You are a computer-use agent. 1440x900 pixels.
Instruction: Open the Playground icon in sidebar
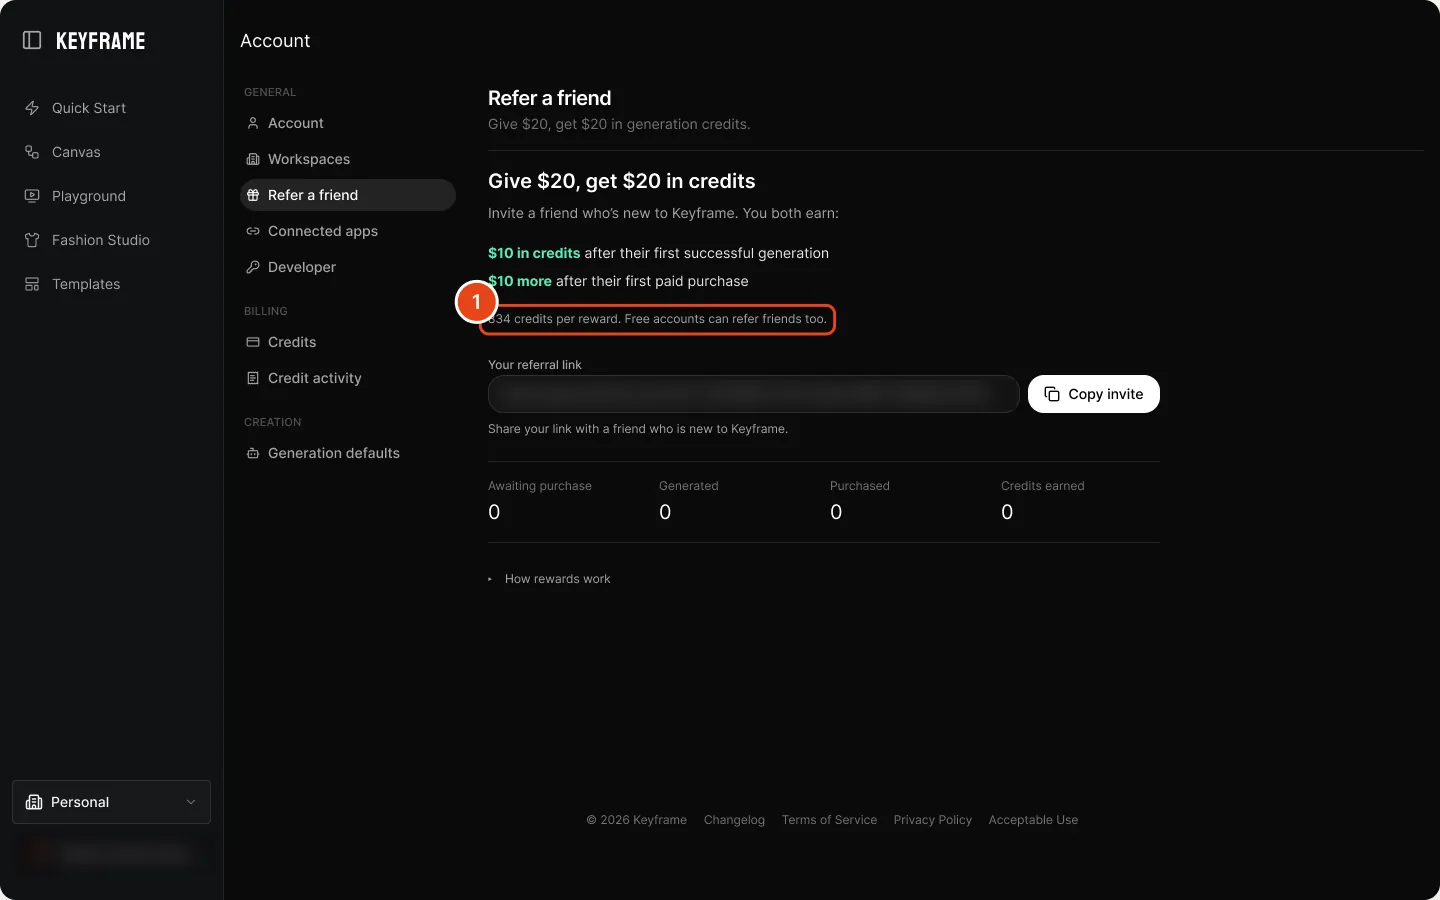tap(32, 196)
